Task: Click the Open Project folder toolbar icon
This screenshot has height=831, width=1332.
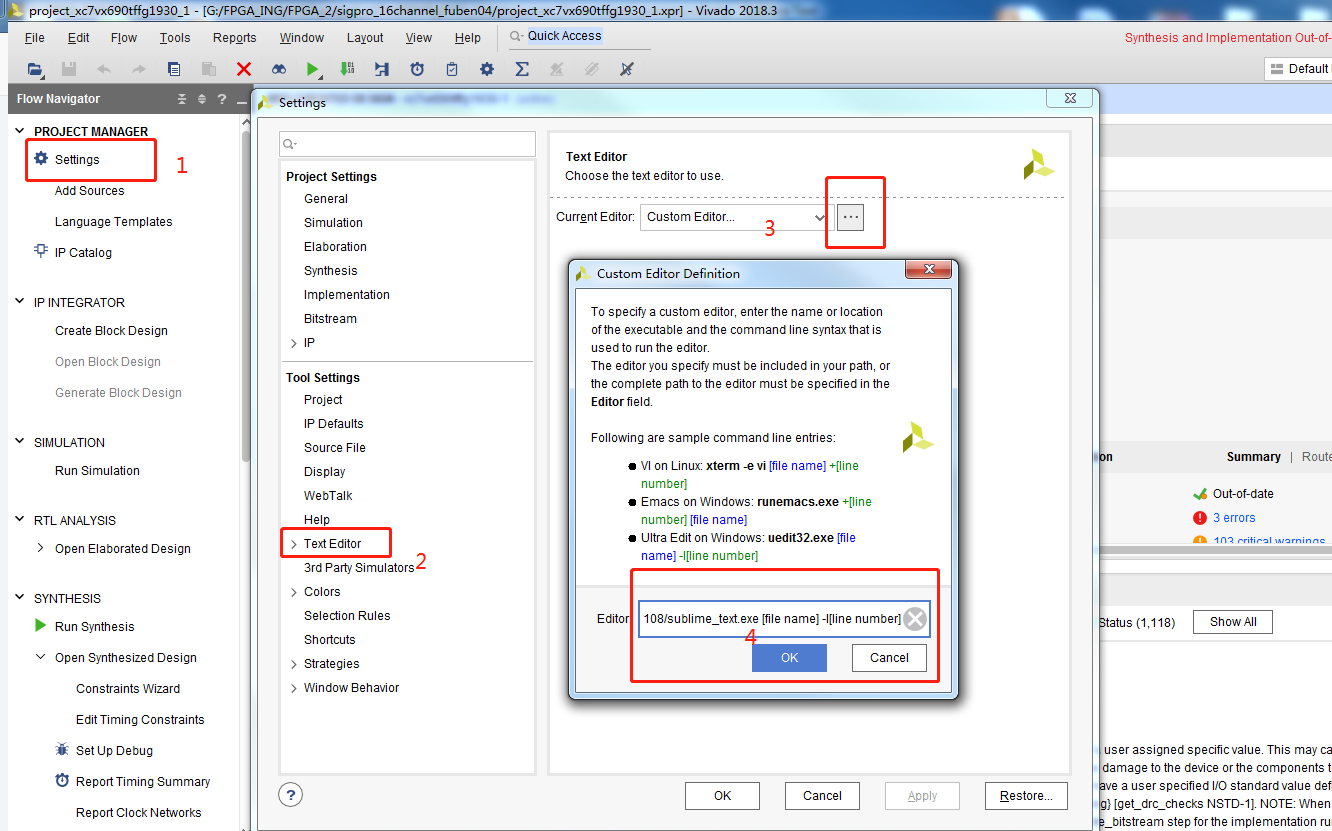Action: (x=35, y=69)
